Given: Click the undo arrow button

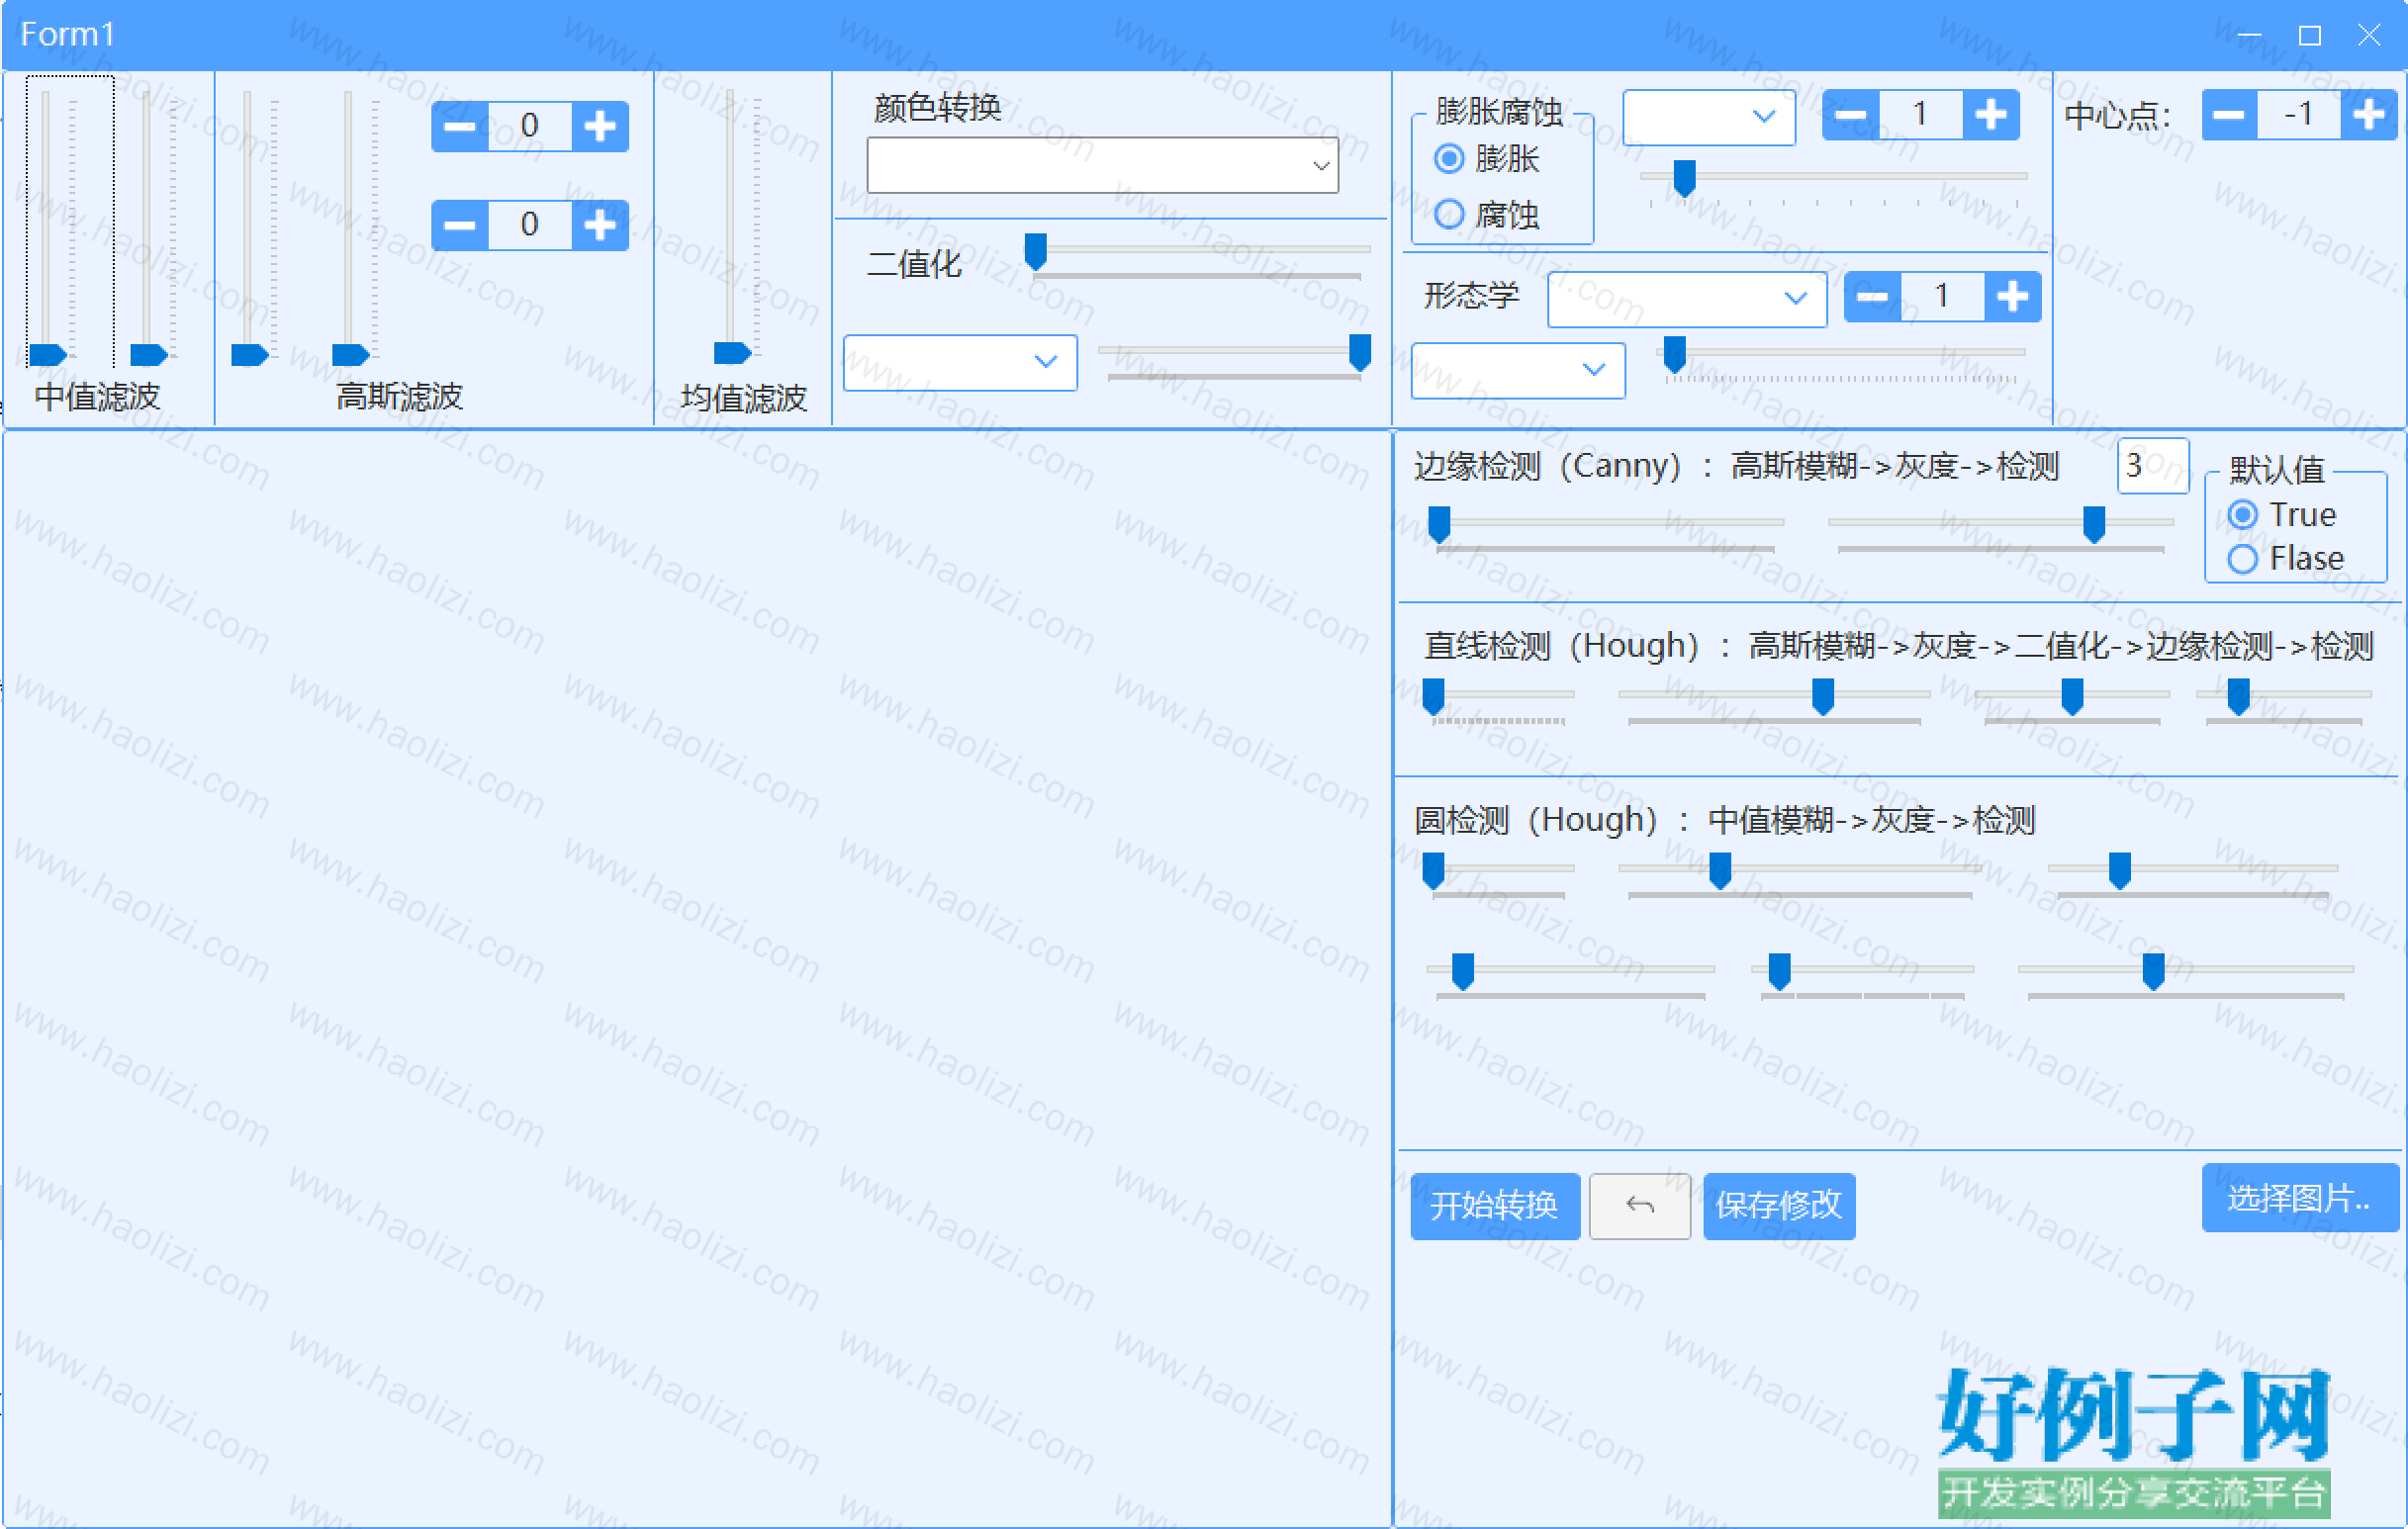Looking at the screenshot, I should click(1640, 1206).
